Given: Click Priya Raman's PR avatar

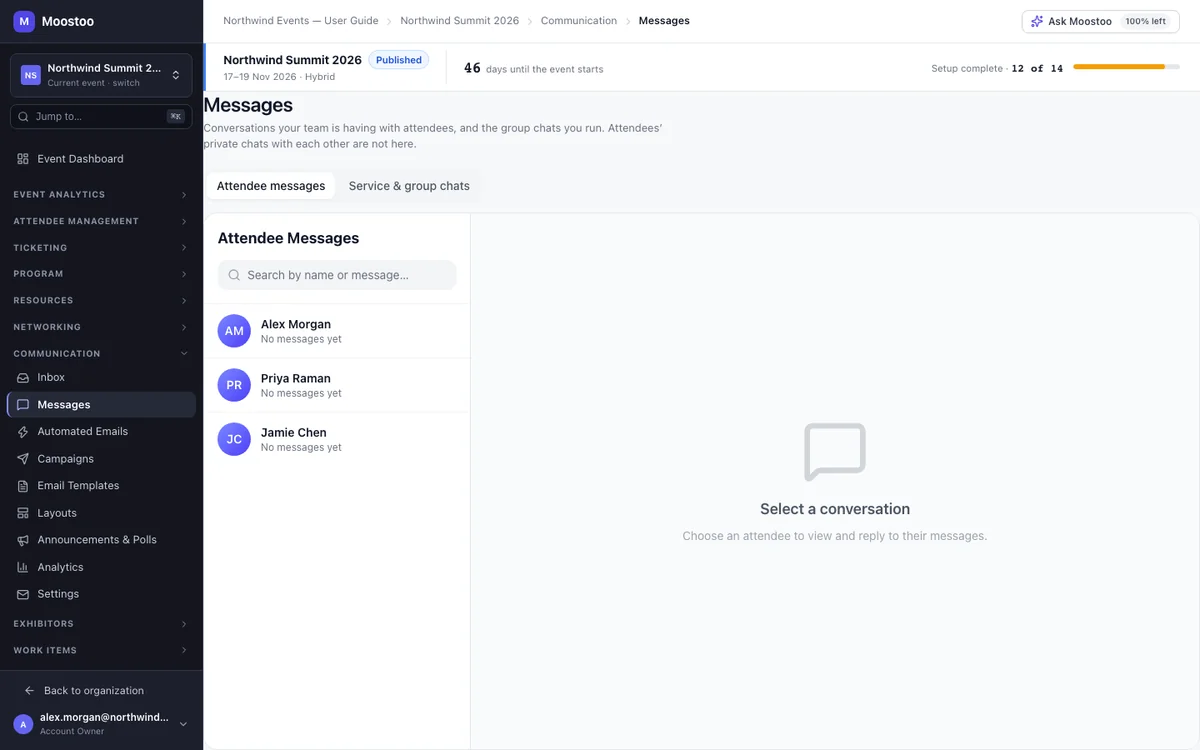Looking at the screenshot, I should pos(234,385).
